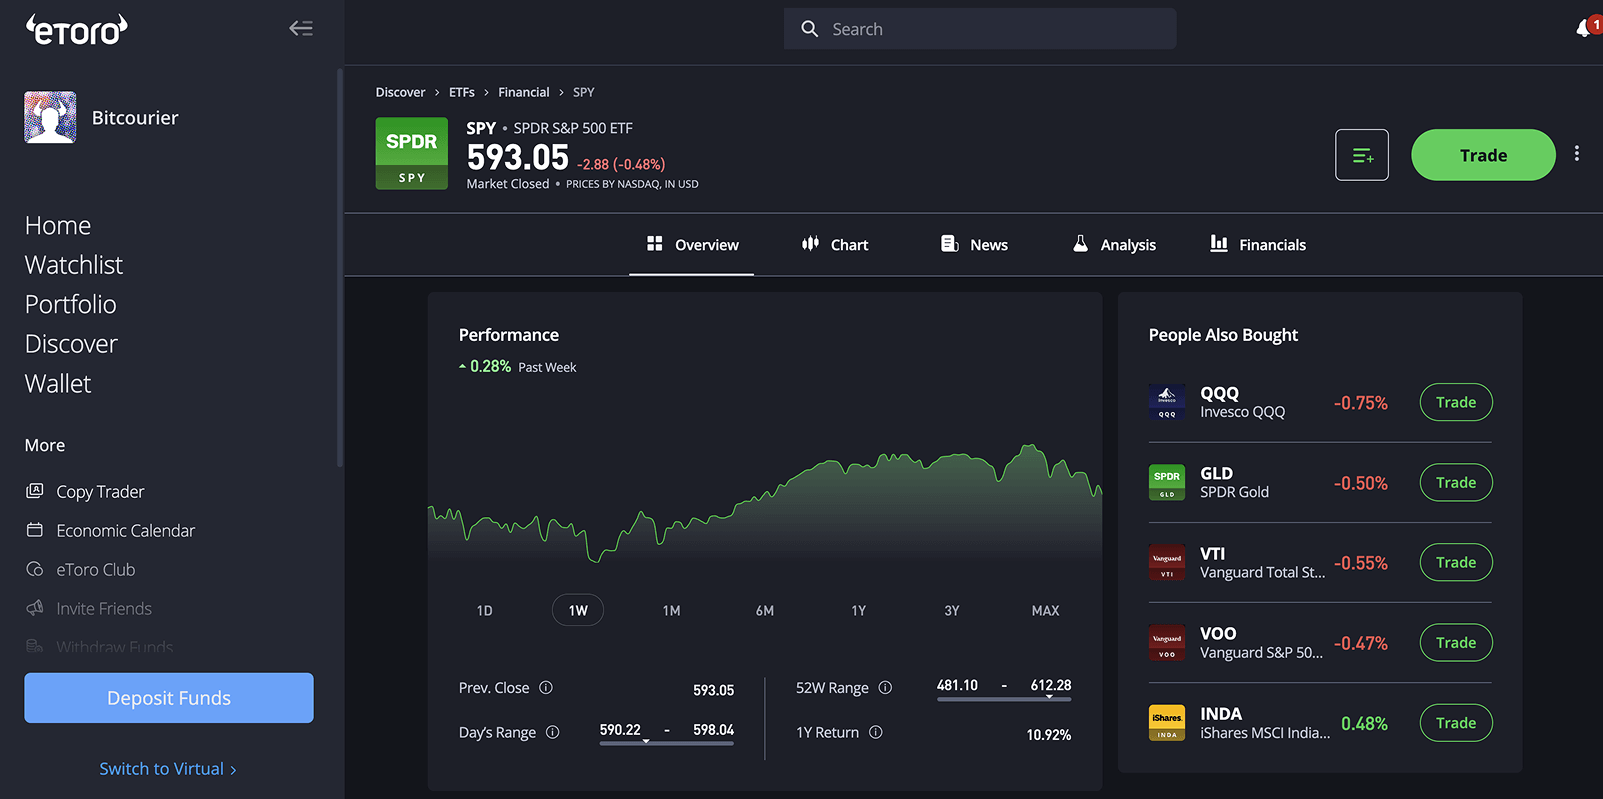Open Copy Trader link in sidebar
The width and height of the screenshot is (1603, 799).
coord(100,491)
